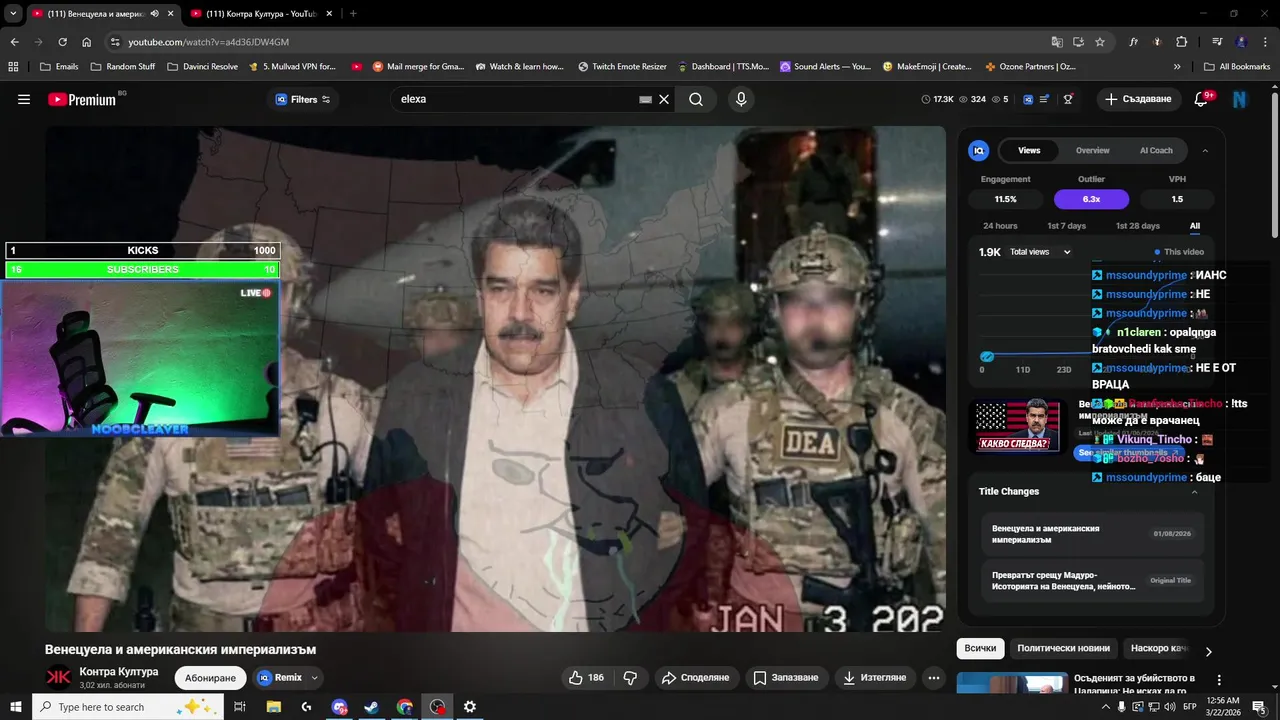
Task: Select the Engagement 11.5% pill
Action: [1005, 199]
